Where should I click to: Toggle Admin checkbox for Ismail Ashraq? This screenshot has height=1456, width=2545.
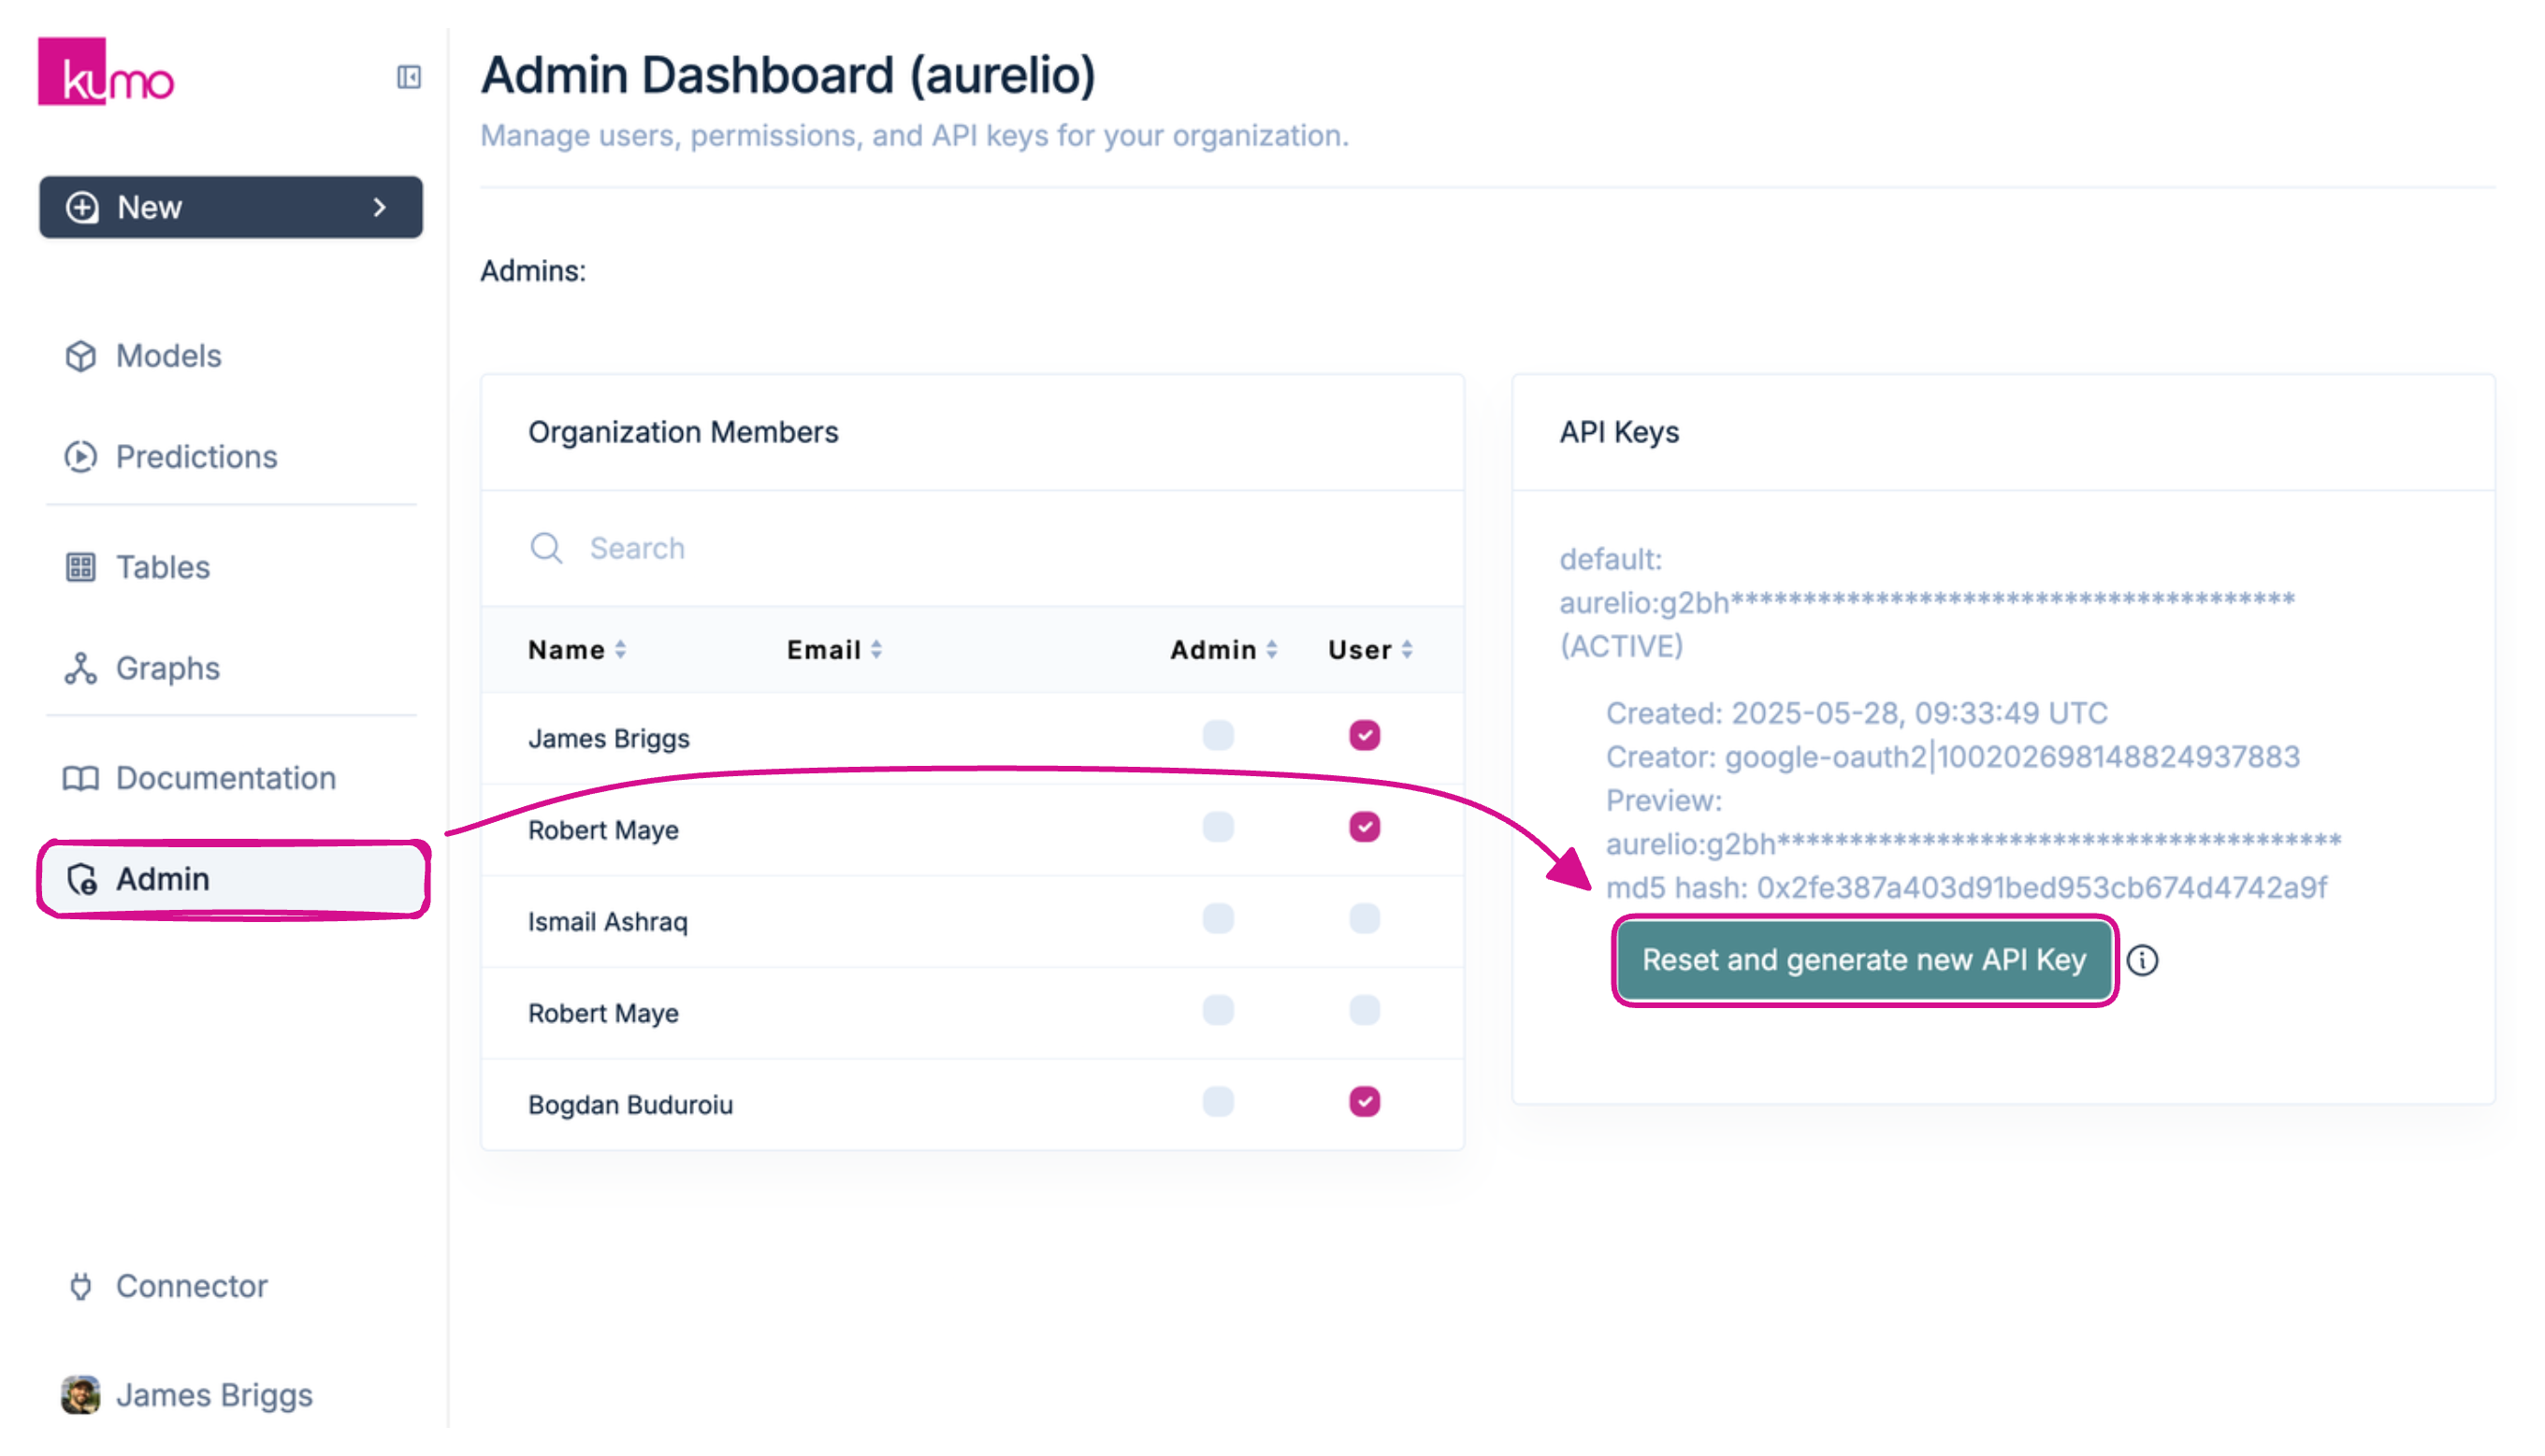tap(1218, 919)
